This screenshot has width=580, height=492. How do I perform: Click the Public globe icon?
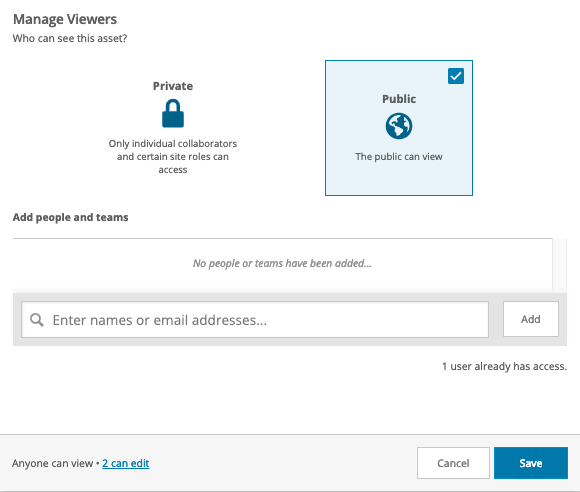(x=399, y=126)
